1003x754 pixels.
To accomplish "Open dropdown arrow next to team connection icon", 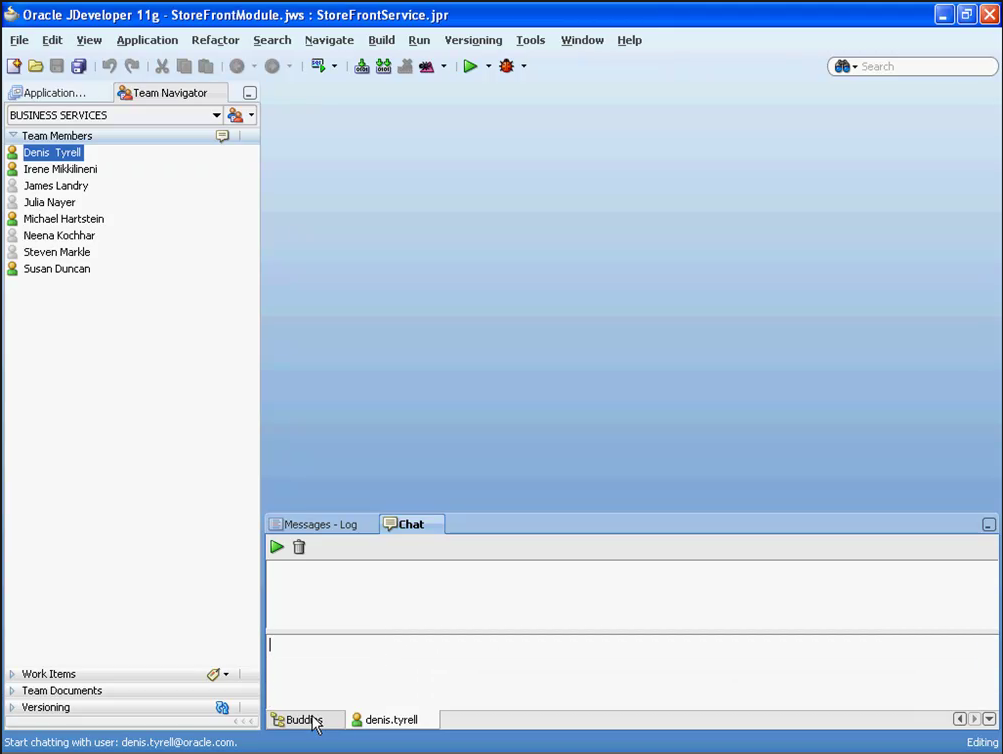I will (x=251, y=115).
